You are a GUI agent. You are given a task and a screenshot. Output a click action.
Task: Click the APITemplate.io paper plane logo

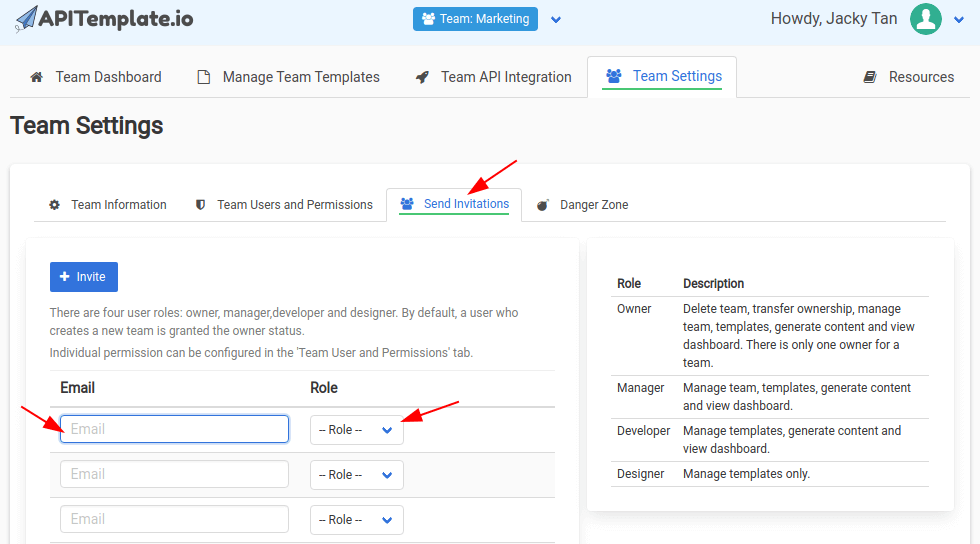coord(24,18)
